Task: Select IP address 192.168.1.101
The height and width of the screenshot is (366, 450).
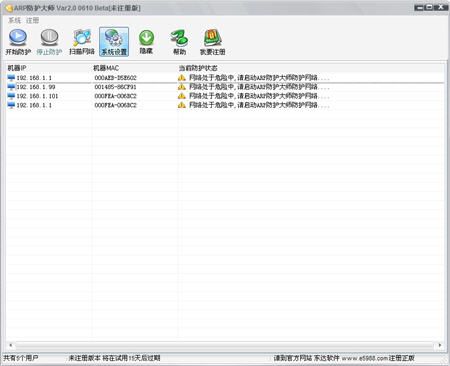Action: [37, 96]
